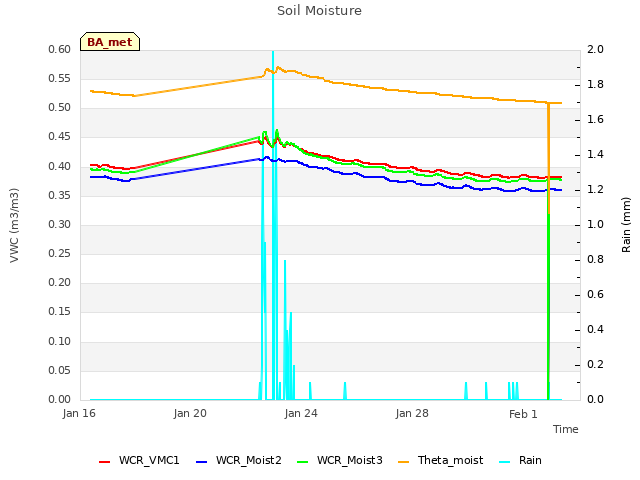Click the WCR_VMC1 legend label
This screenshot has height=480, width=640.
149,460
